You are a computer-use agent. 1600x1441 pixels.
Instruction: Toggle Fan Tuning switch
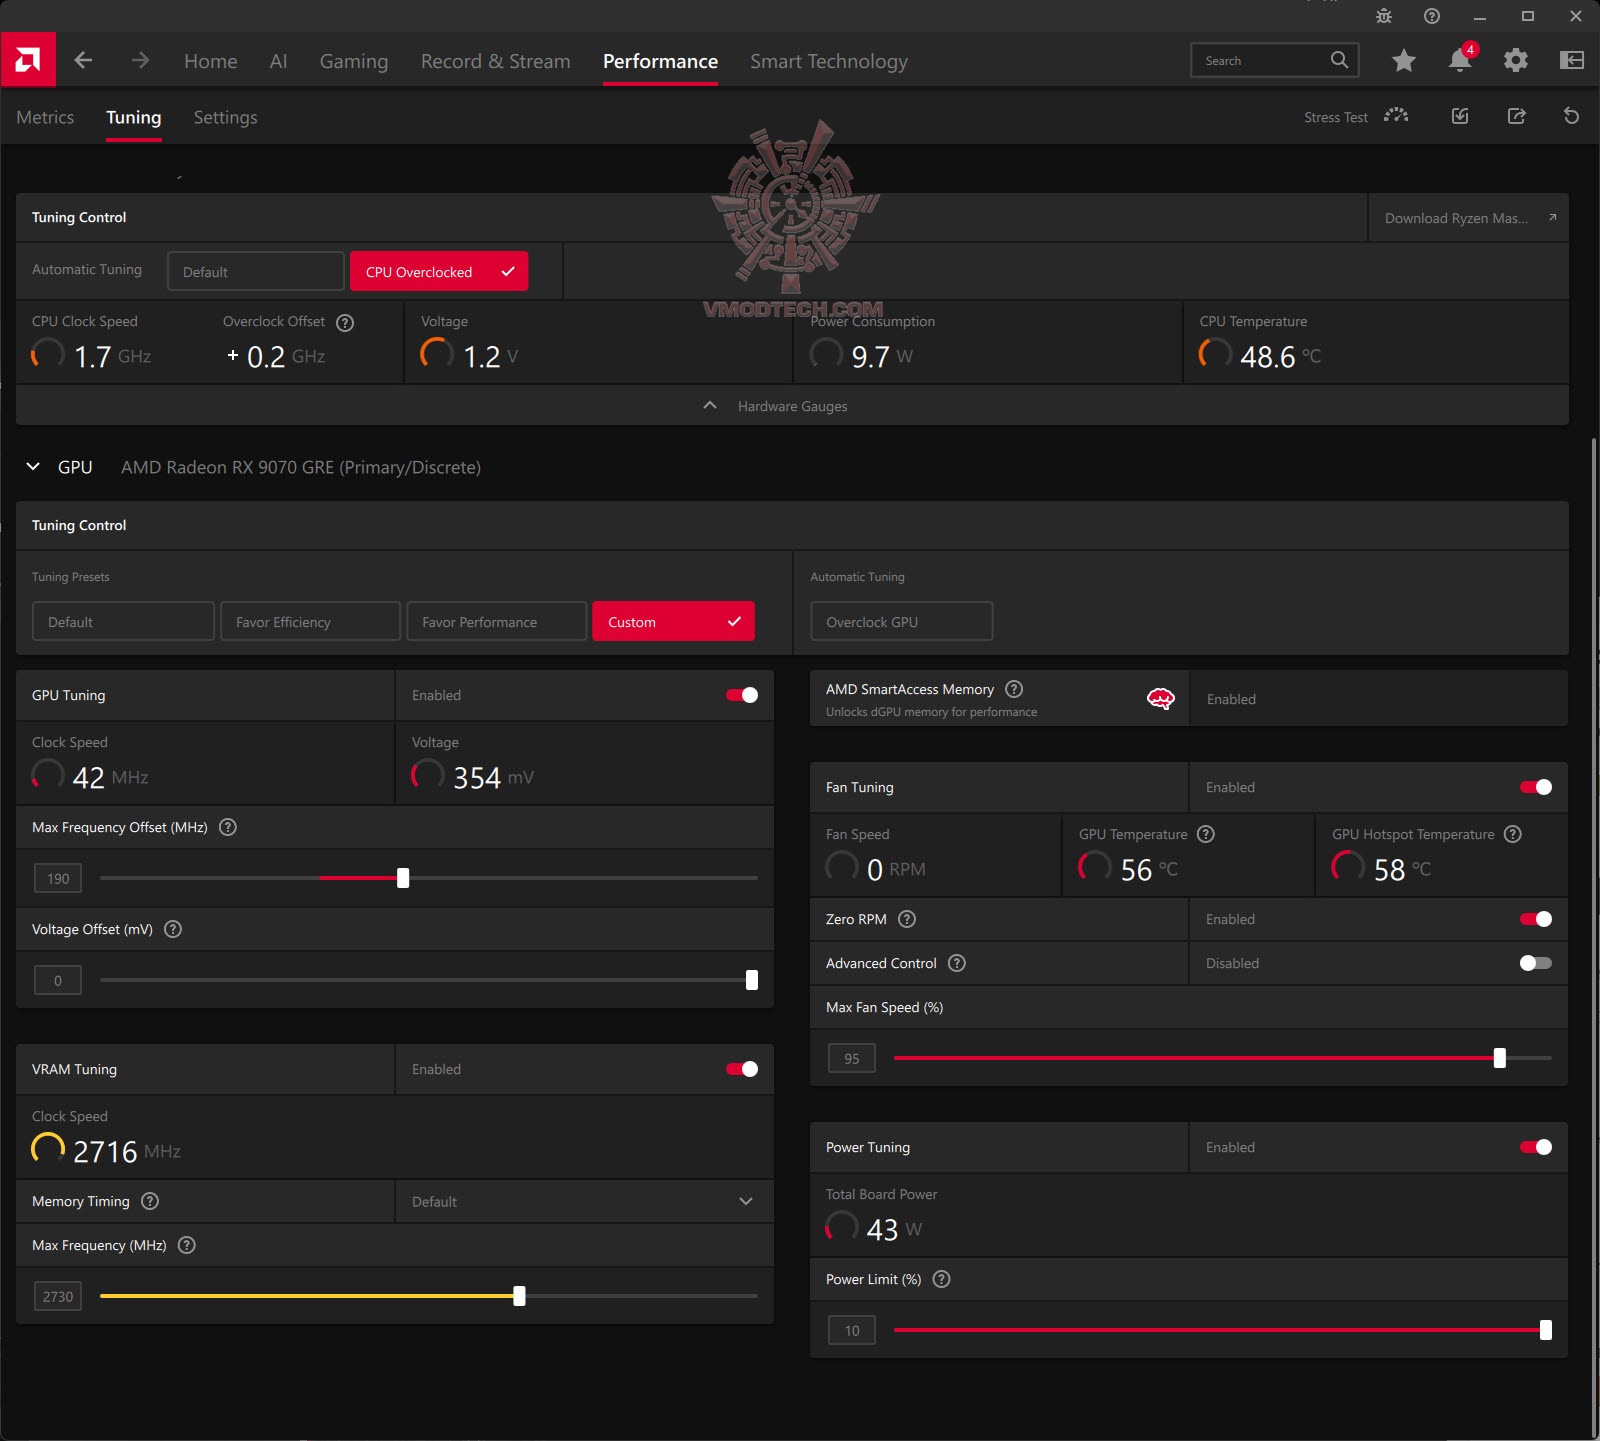[1536, 787]
